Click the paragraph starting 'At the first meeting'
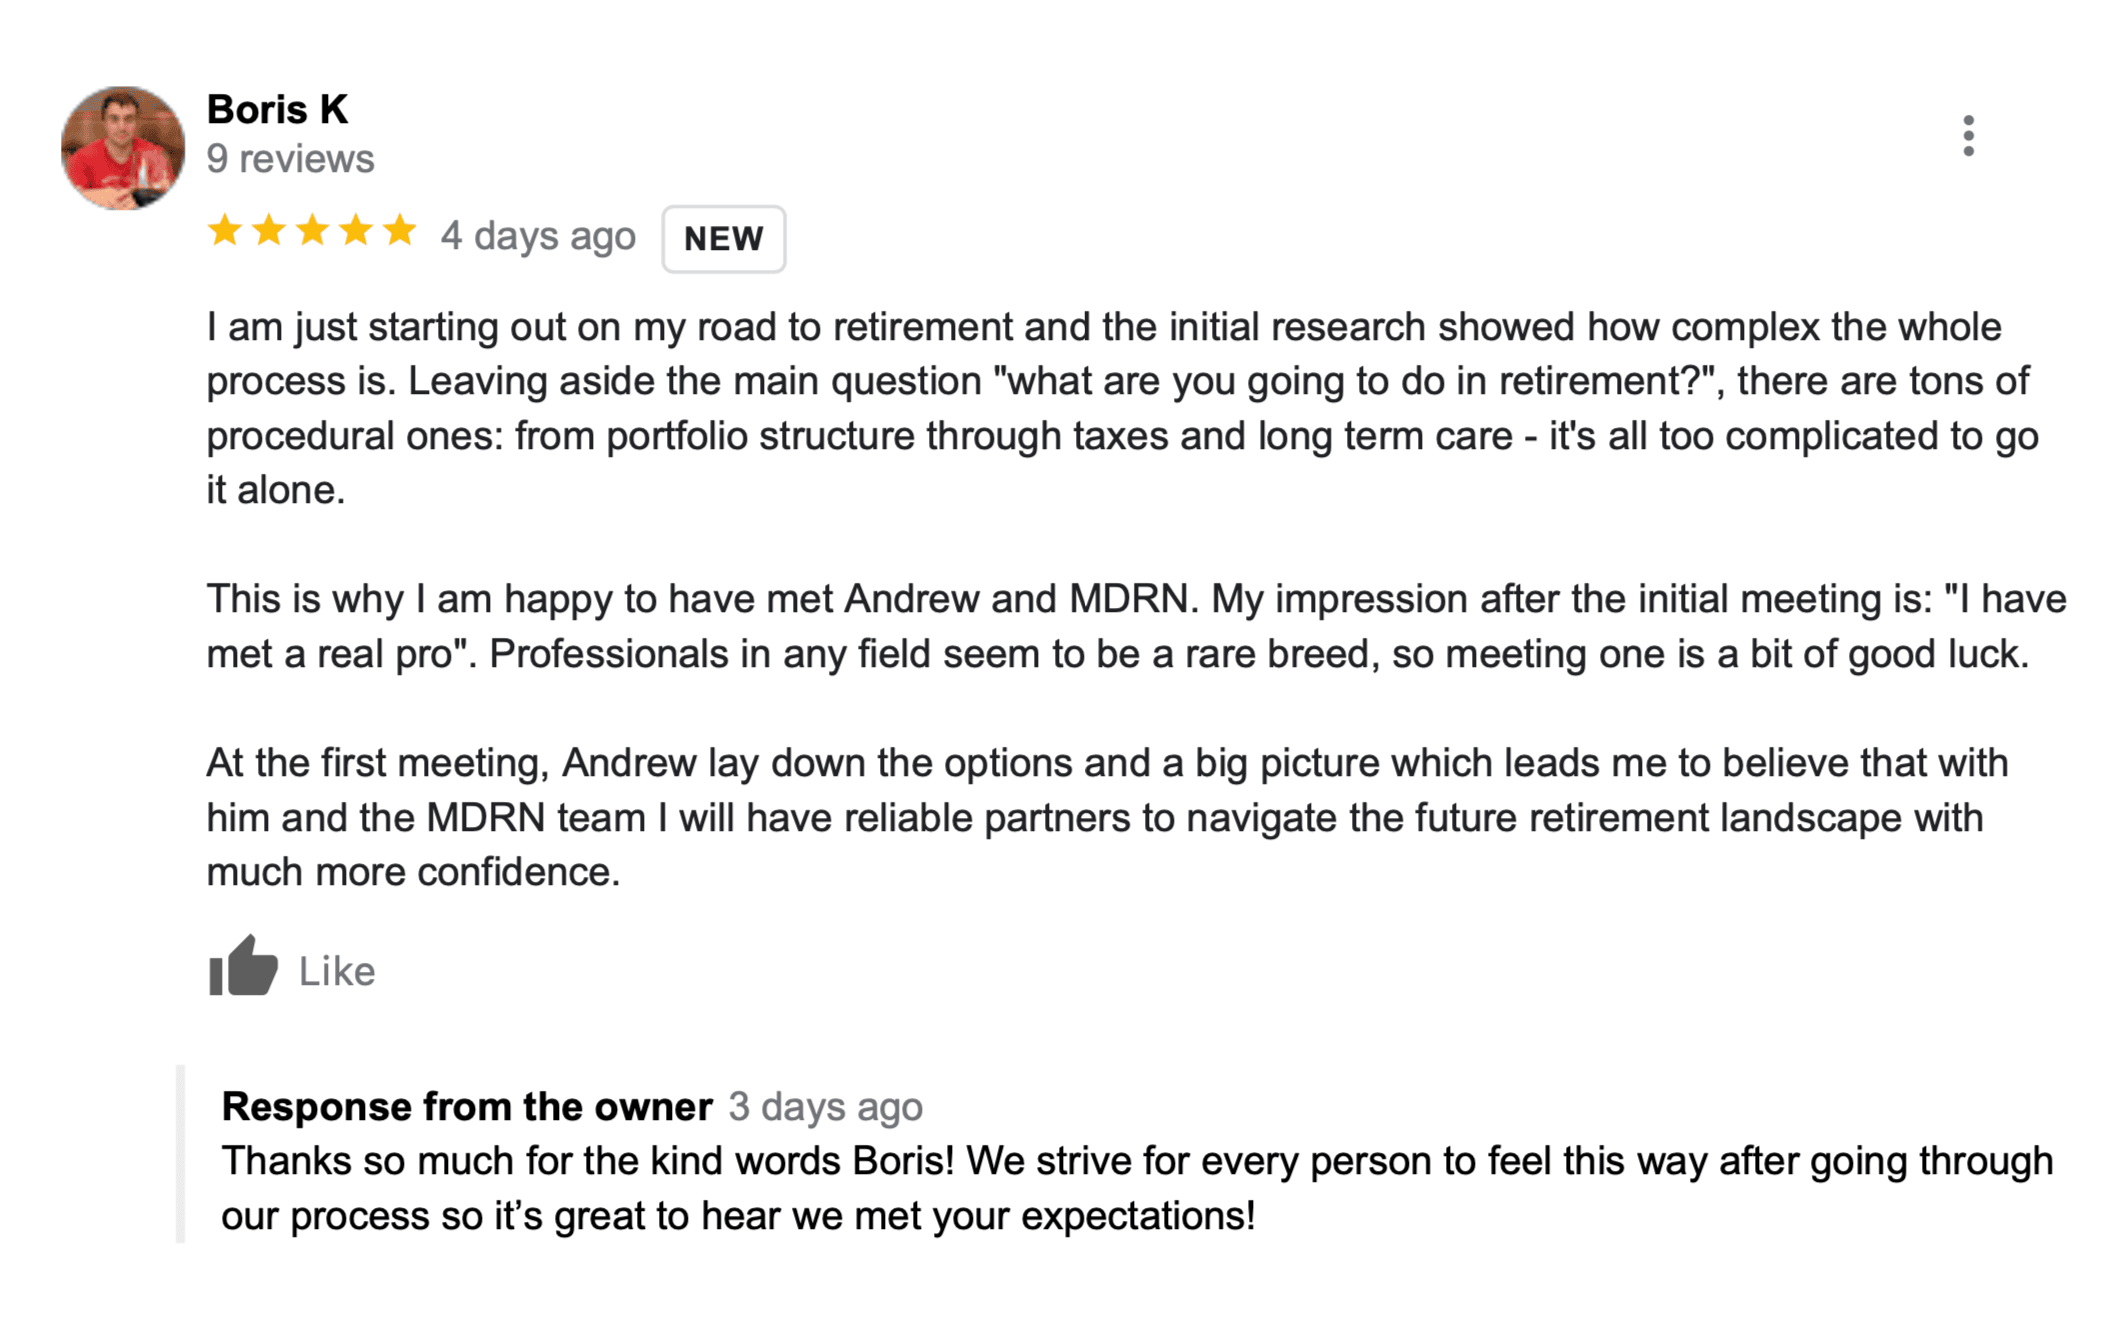The image size is (2104, 1326). coord(1100,817)
